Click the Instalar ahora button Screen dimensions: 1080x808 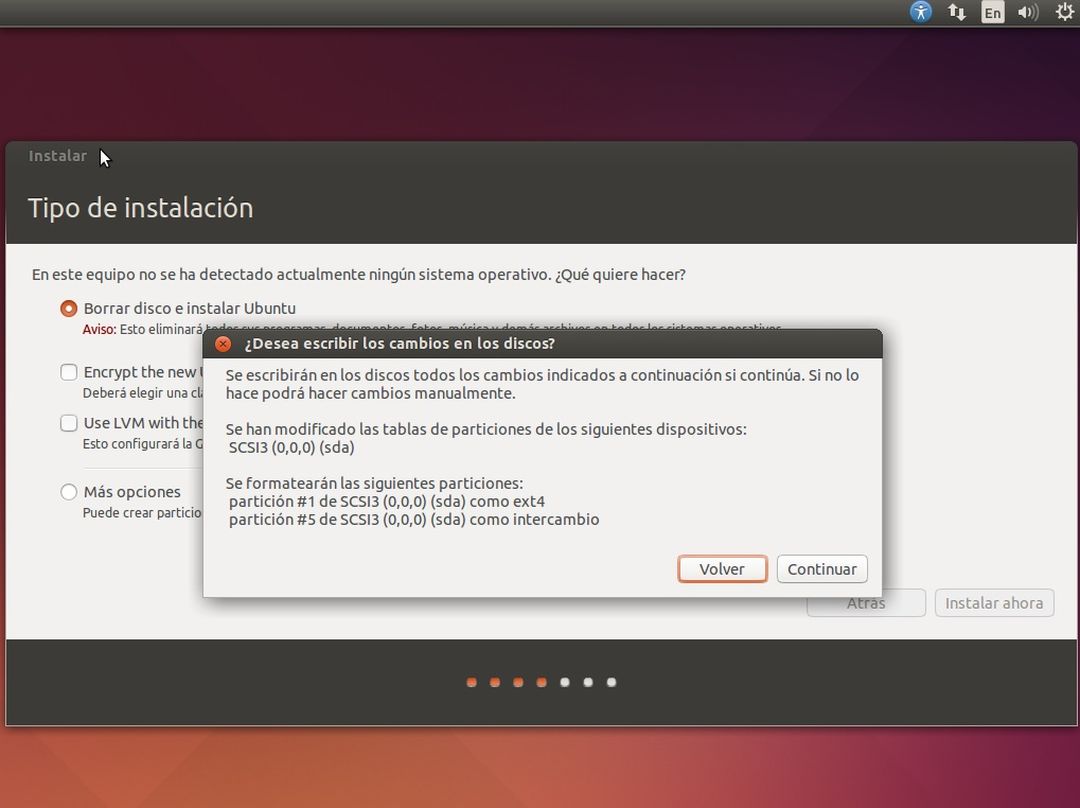pyautogui.click(x=994, y=602)
